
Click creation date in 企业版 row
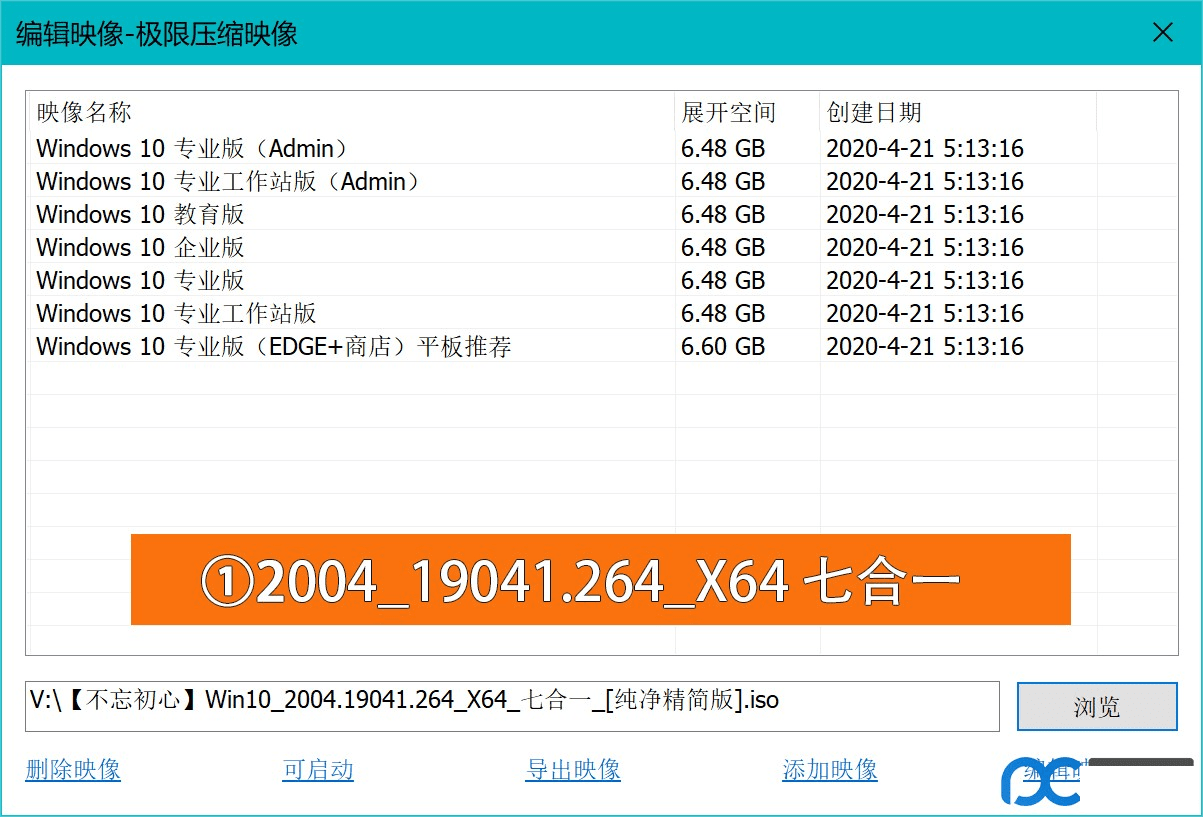click(x=925, y=248)
